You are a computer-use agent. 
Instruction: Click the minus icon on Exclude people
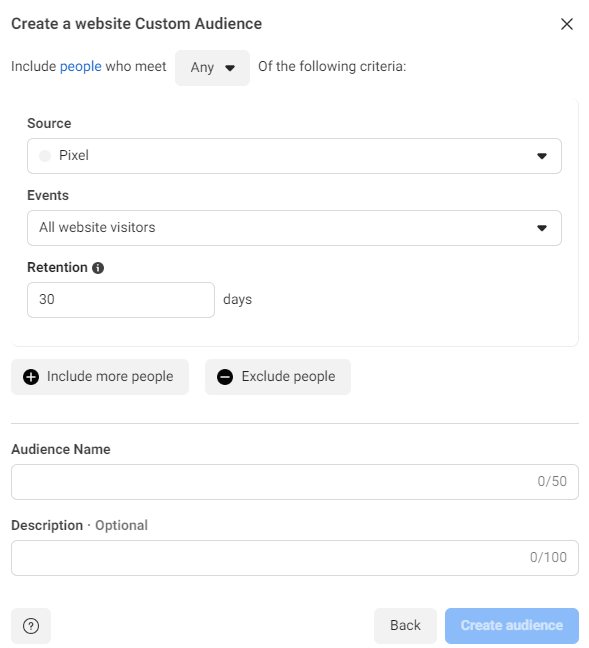(x=225, y=377)
